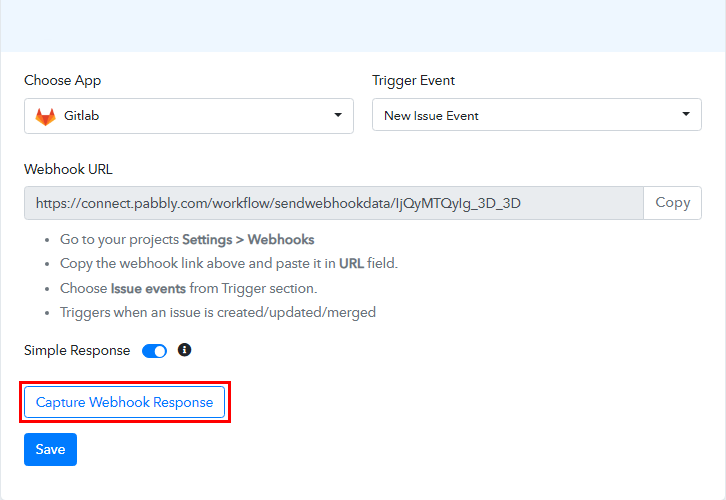This screenshot has width=726, height=500.
Task: Copy the webhook URL with Copy button
Action: pyautogui.click(x=672, y=203)
